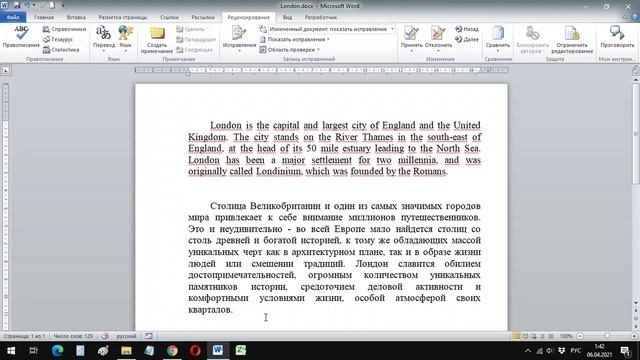This screenshot has width=640, height=360.
Task: Switch to print layout view
Action: 516,336
